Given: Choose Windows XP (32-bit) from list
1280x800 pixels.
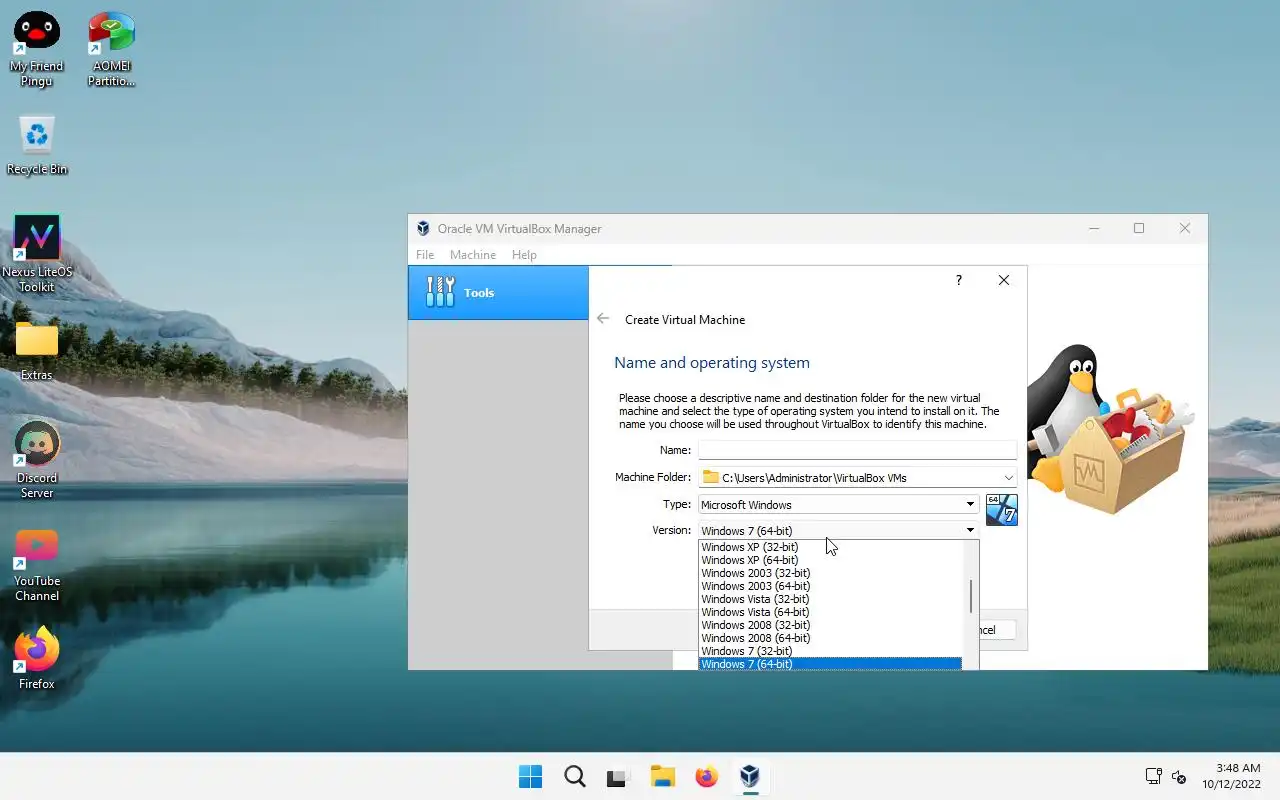Looking at the screenshot, I should [830, 547].
